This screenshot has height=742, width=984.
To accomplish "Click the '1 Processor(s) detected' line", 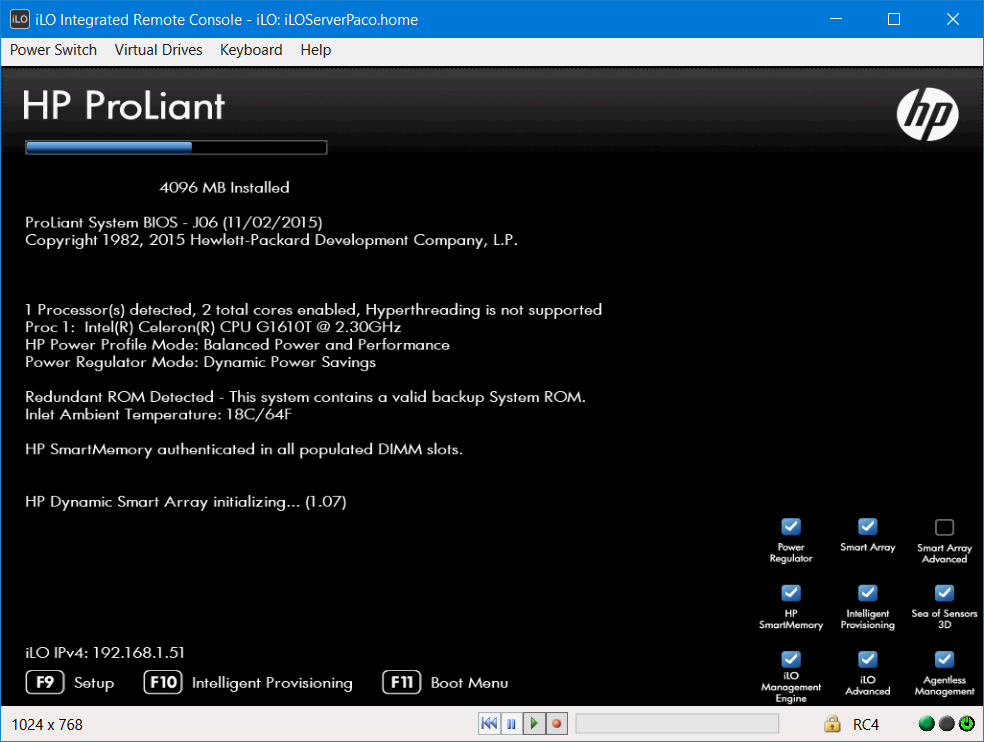I will point(314,309).
